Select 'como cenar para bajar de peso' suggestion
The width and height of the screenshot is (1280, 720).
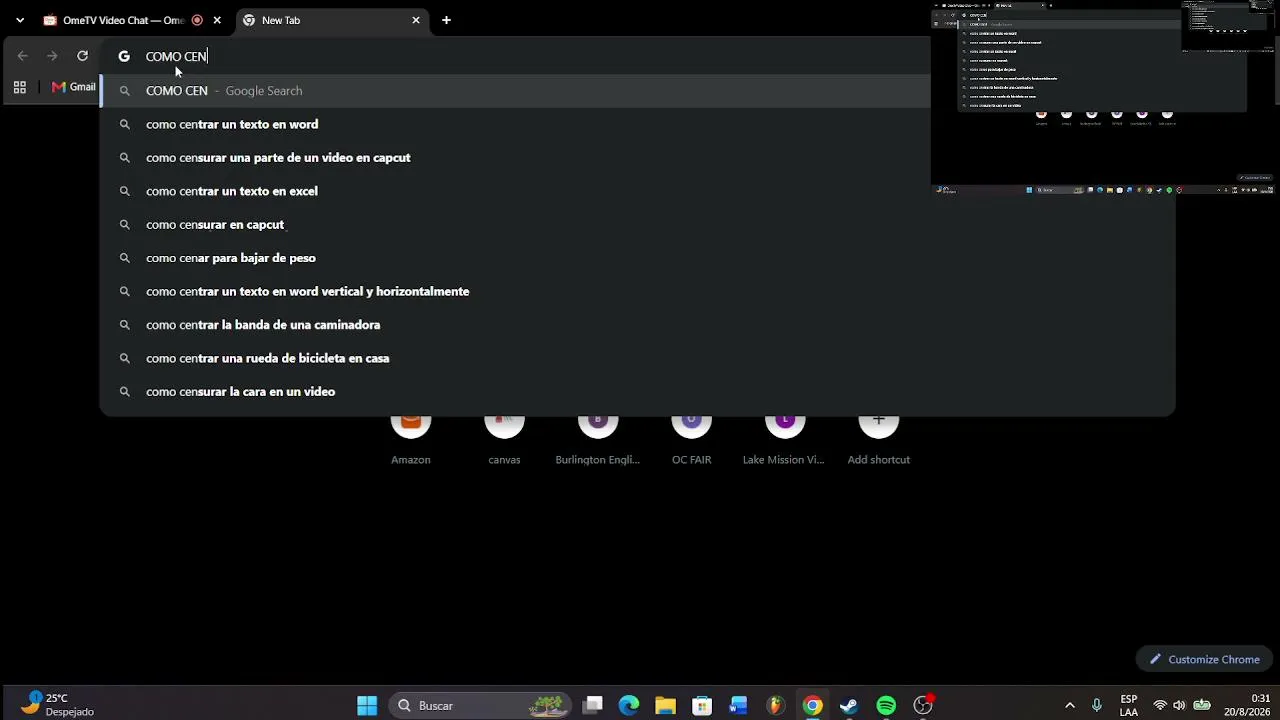tap(637, 258)
